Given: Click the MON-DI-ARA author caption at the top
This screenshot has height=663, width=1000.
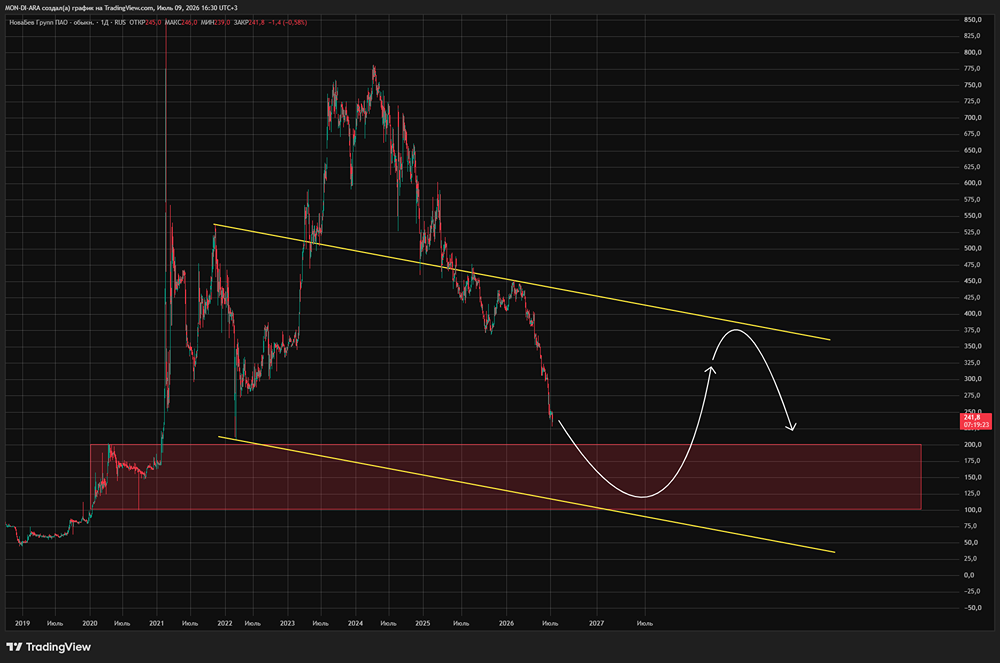Looking at the screenshot, I should (121, 8).
